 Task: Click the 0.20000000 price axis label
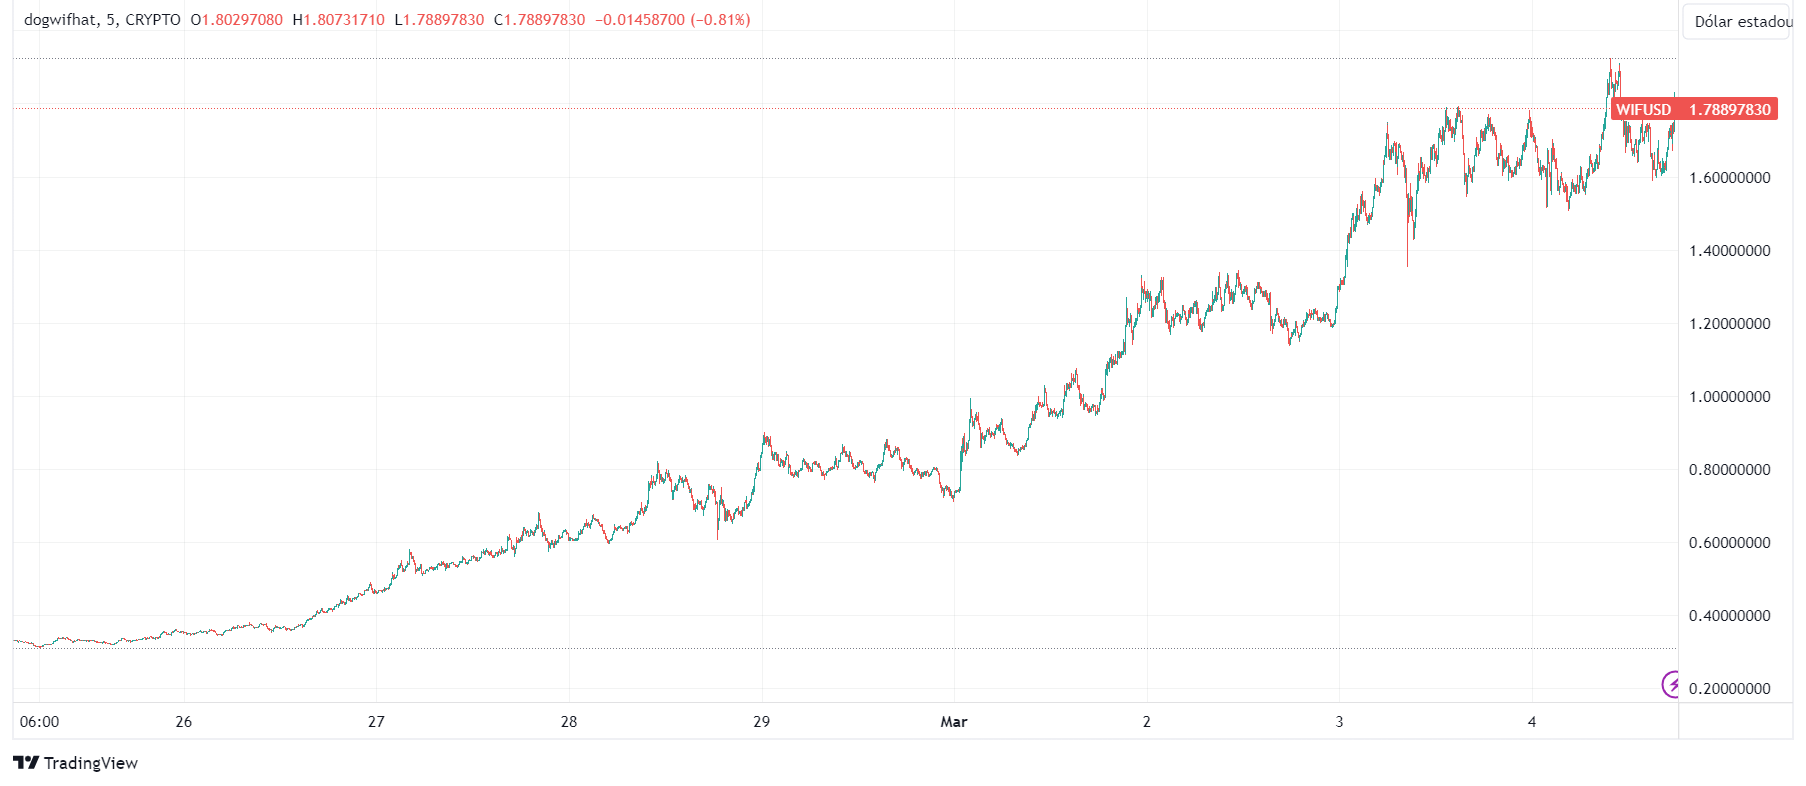(x=1729, y=689)
